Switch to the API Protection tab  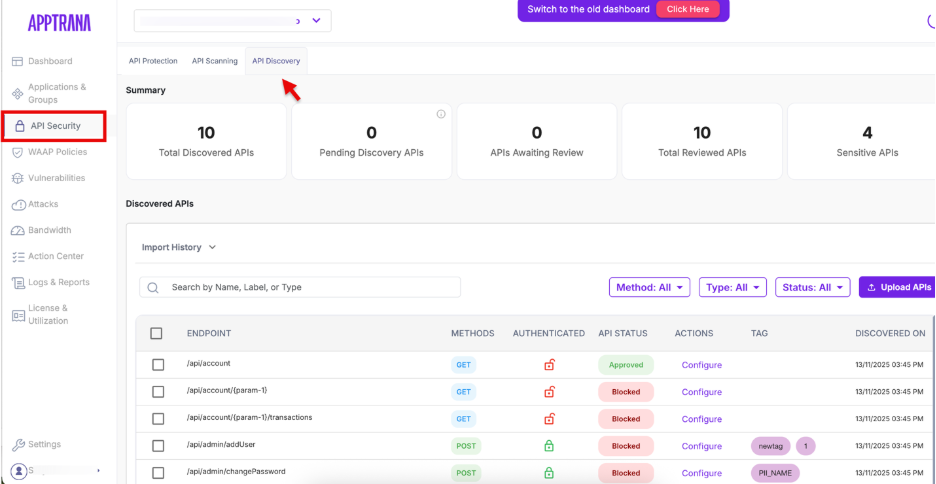(153, 61)
